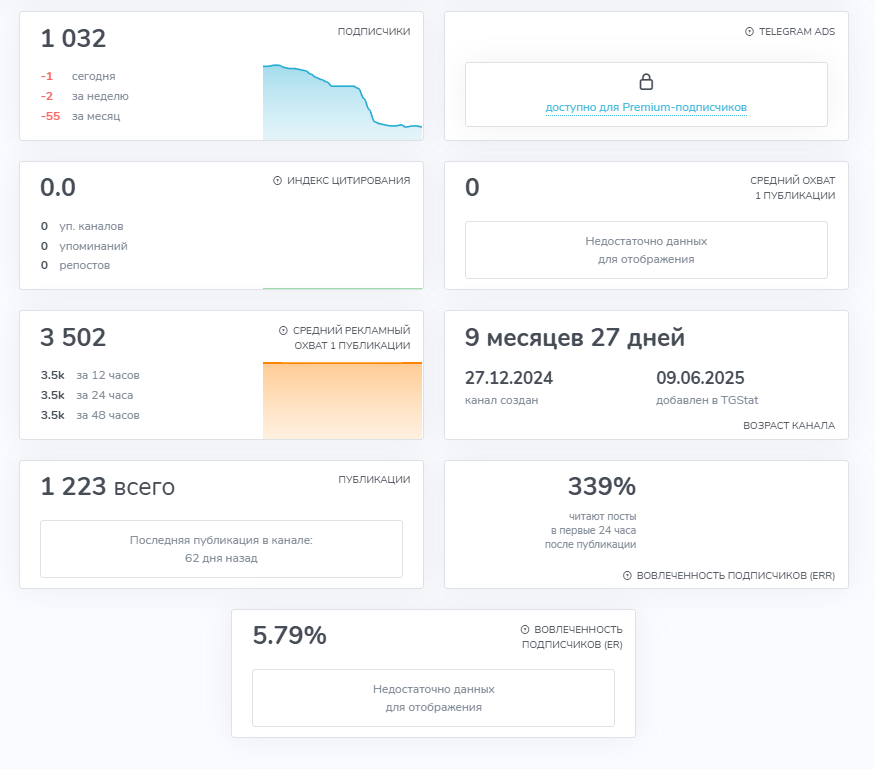
Task: Click the 1 223 всего publications total
Action: [108, 487]
